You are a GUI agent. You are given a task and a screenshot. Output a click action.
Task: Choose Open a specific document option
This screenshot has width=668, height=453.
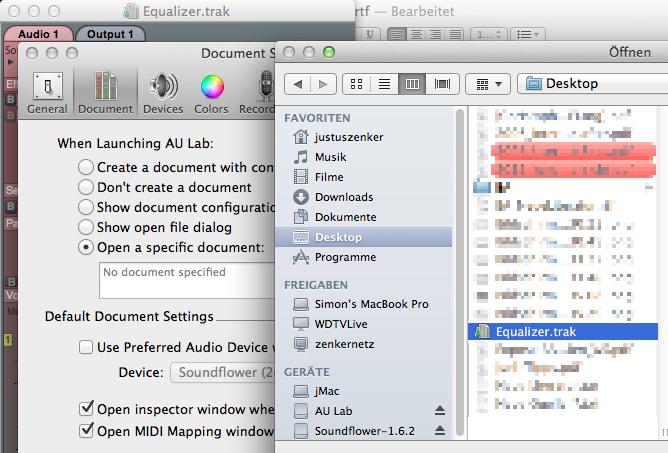coord(86,247)
